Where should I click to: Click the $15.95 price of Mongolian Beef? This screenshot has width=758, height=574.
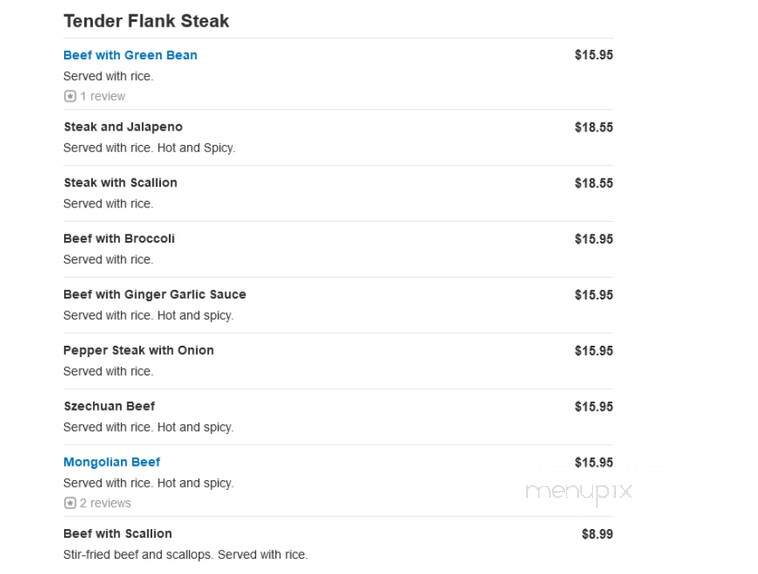point(594,462)
